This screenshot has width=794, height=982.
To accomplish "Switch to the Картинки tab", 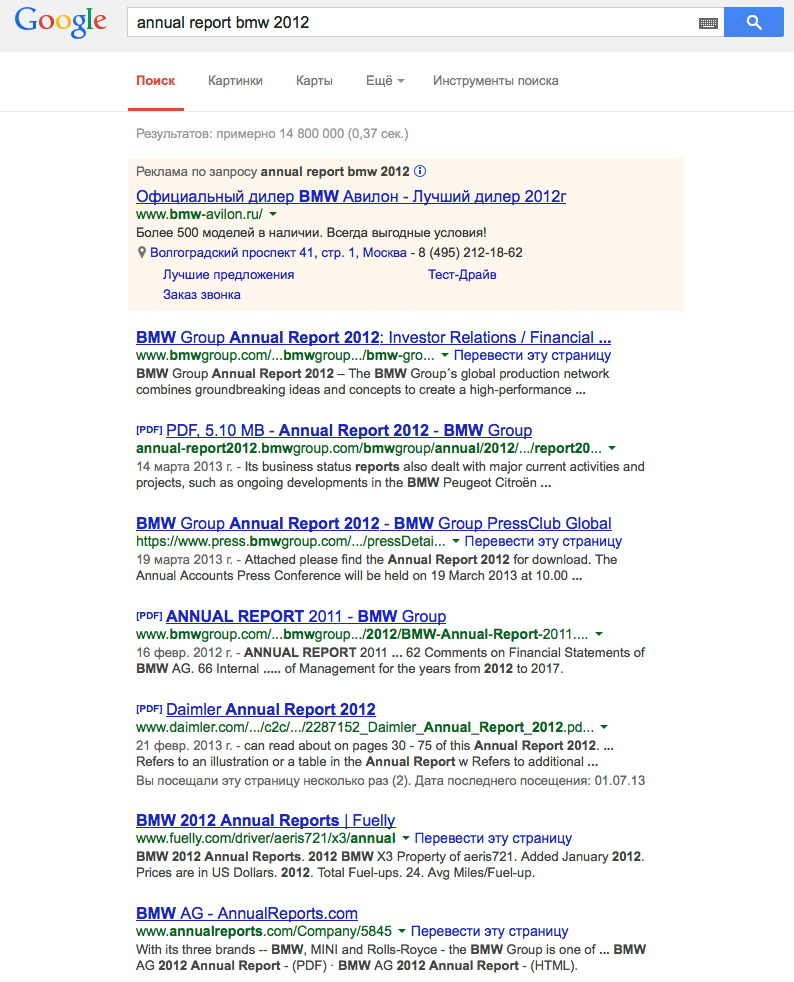I will [235, 81].
